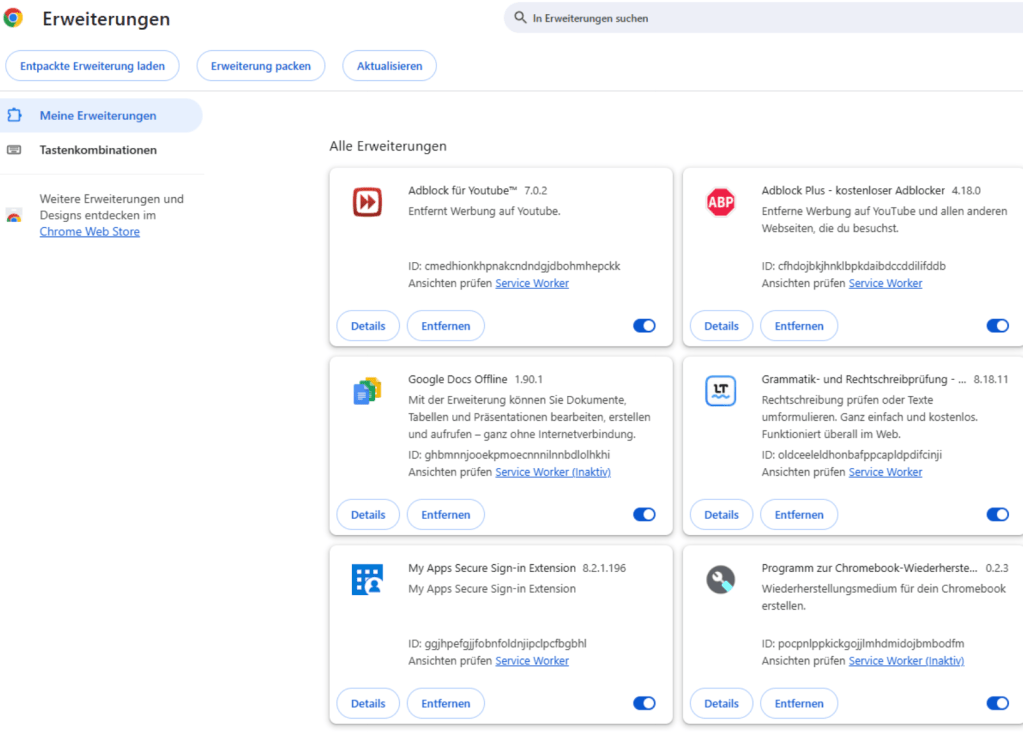Click the magnifier icon in the search bar
This screenshot has height=732, width=1023.
point(520,18)
